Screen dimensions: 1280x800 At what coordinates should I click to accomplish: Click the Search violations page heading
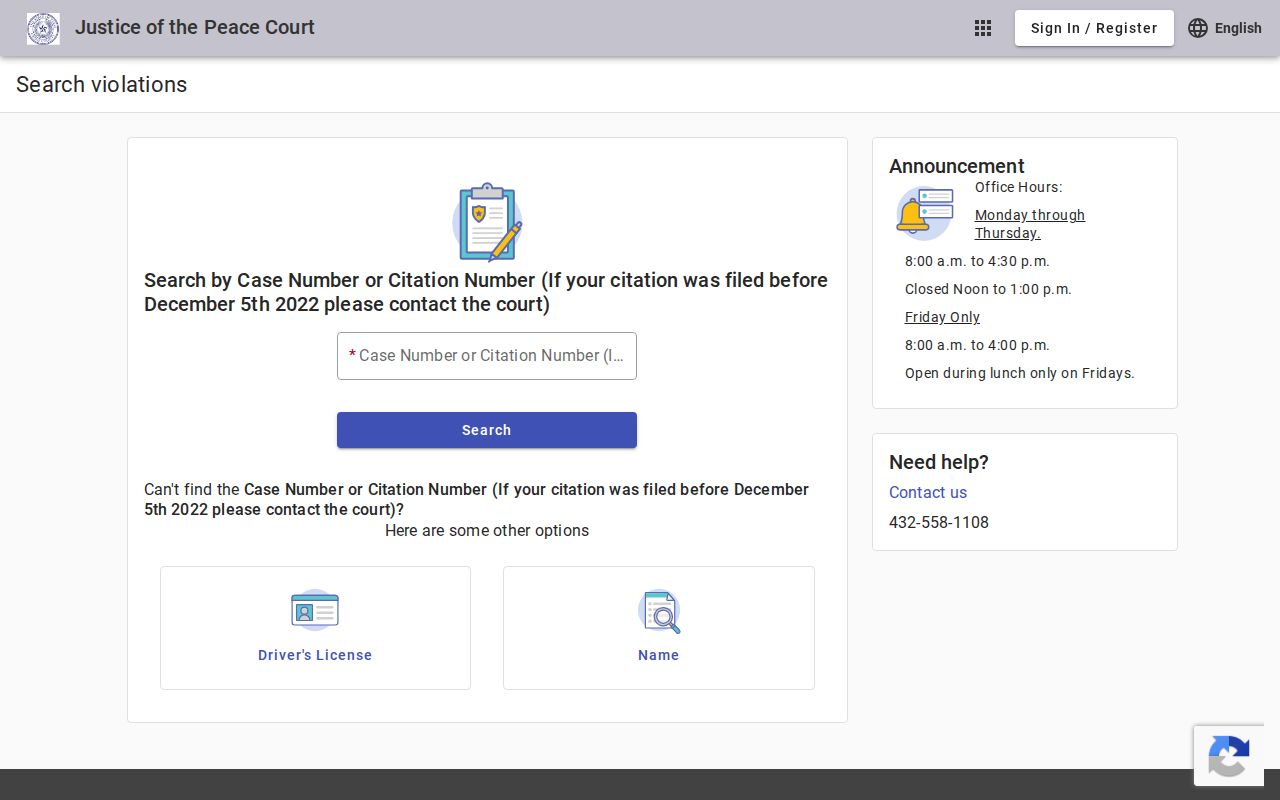point(102,84)
